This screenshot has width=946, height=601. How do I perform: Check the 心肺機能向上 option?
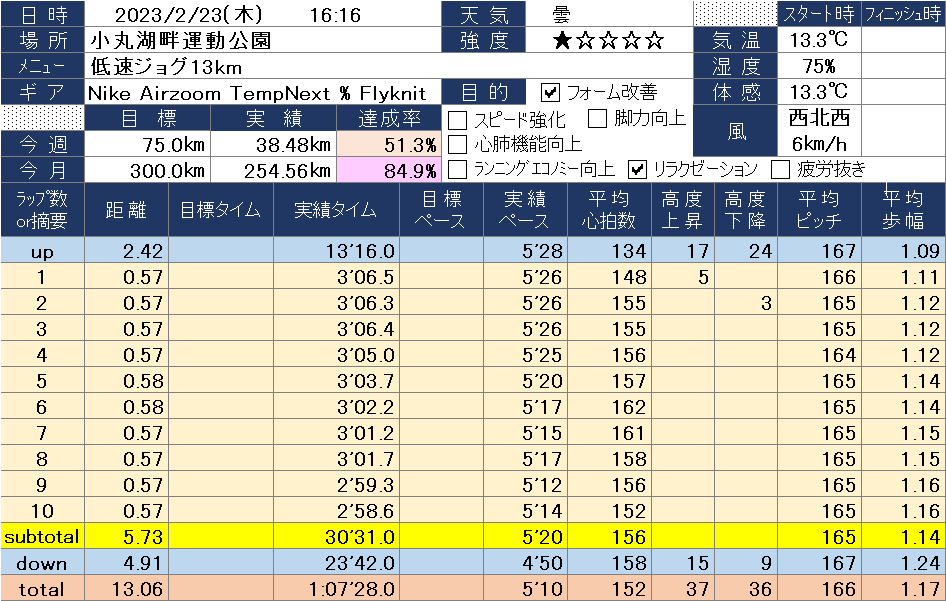pos(458,144)
